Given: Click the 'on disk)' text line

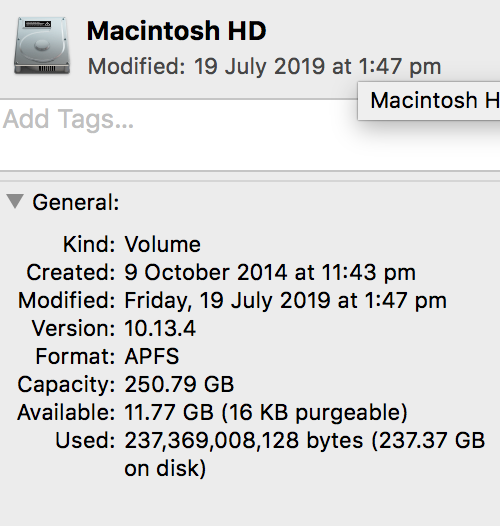Looking at the screenshot, I should [165, 468].
